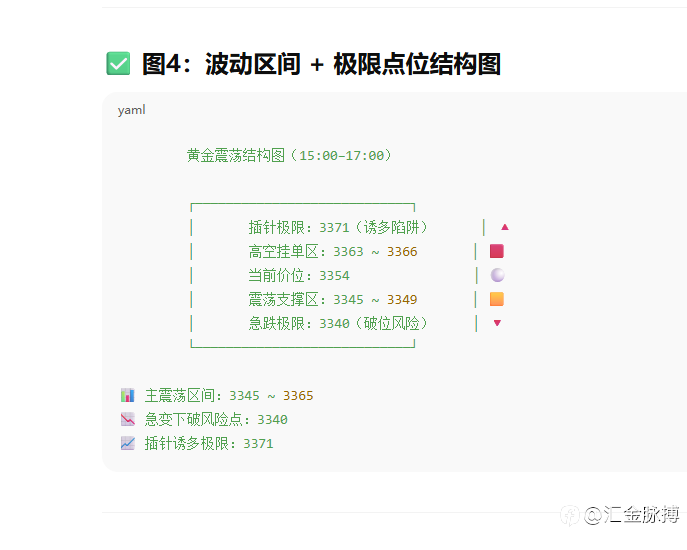Image resolution: width=687 pixels, height=550 pixels.
Task: Click the @汇金脉搏 watermark text
Action: tap(632, 515)
